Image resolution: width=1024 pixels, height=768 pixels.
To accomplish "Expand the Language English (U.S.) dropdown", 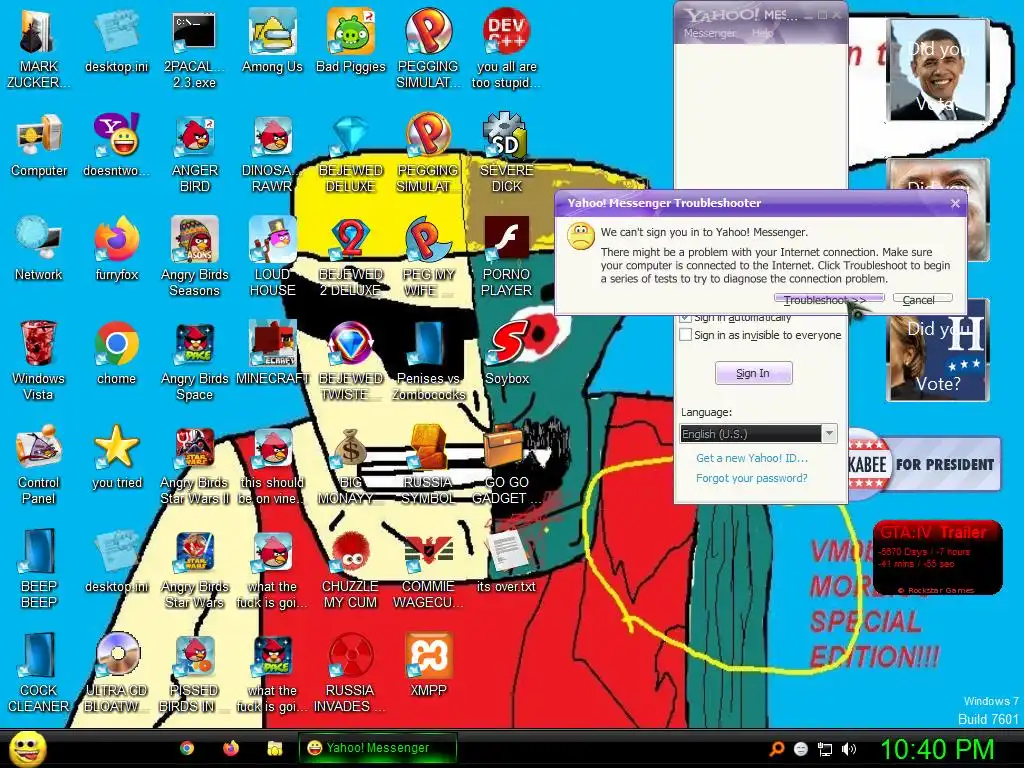I will click(829, 434).
